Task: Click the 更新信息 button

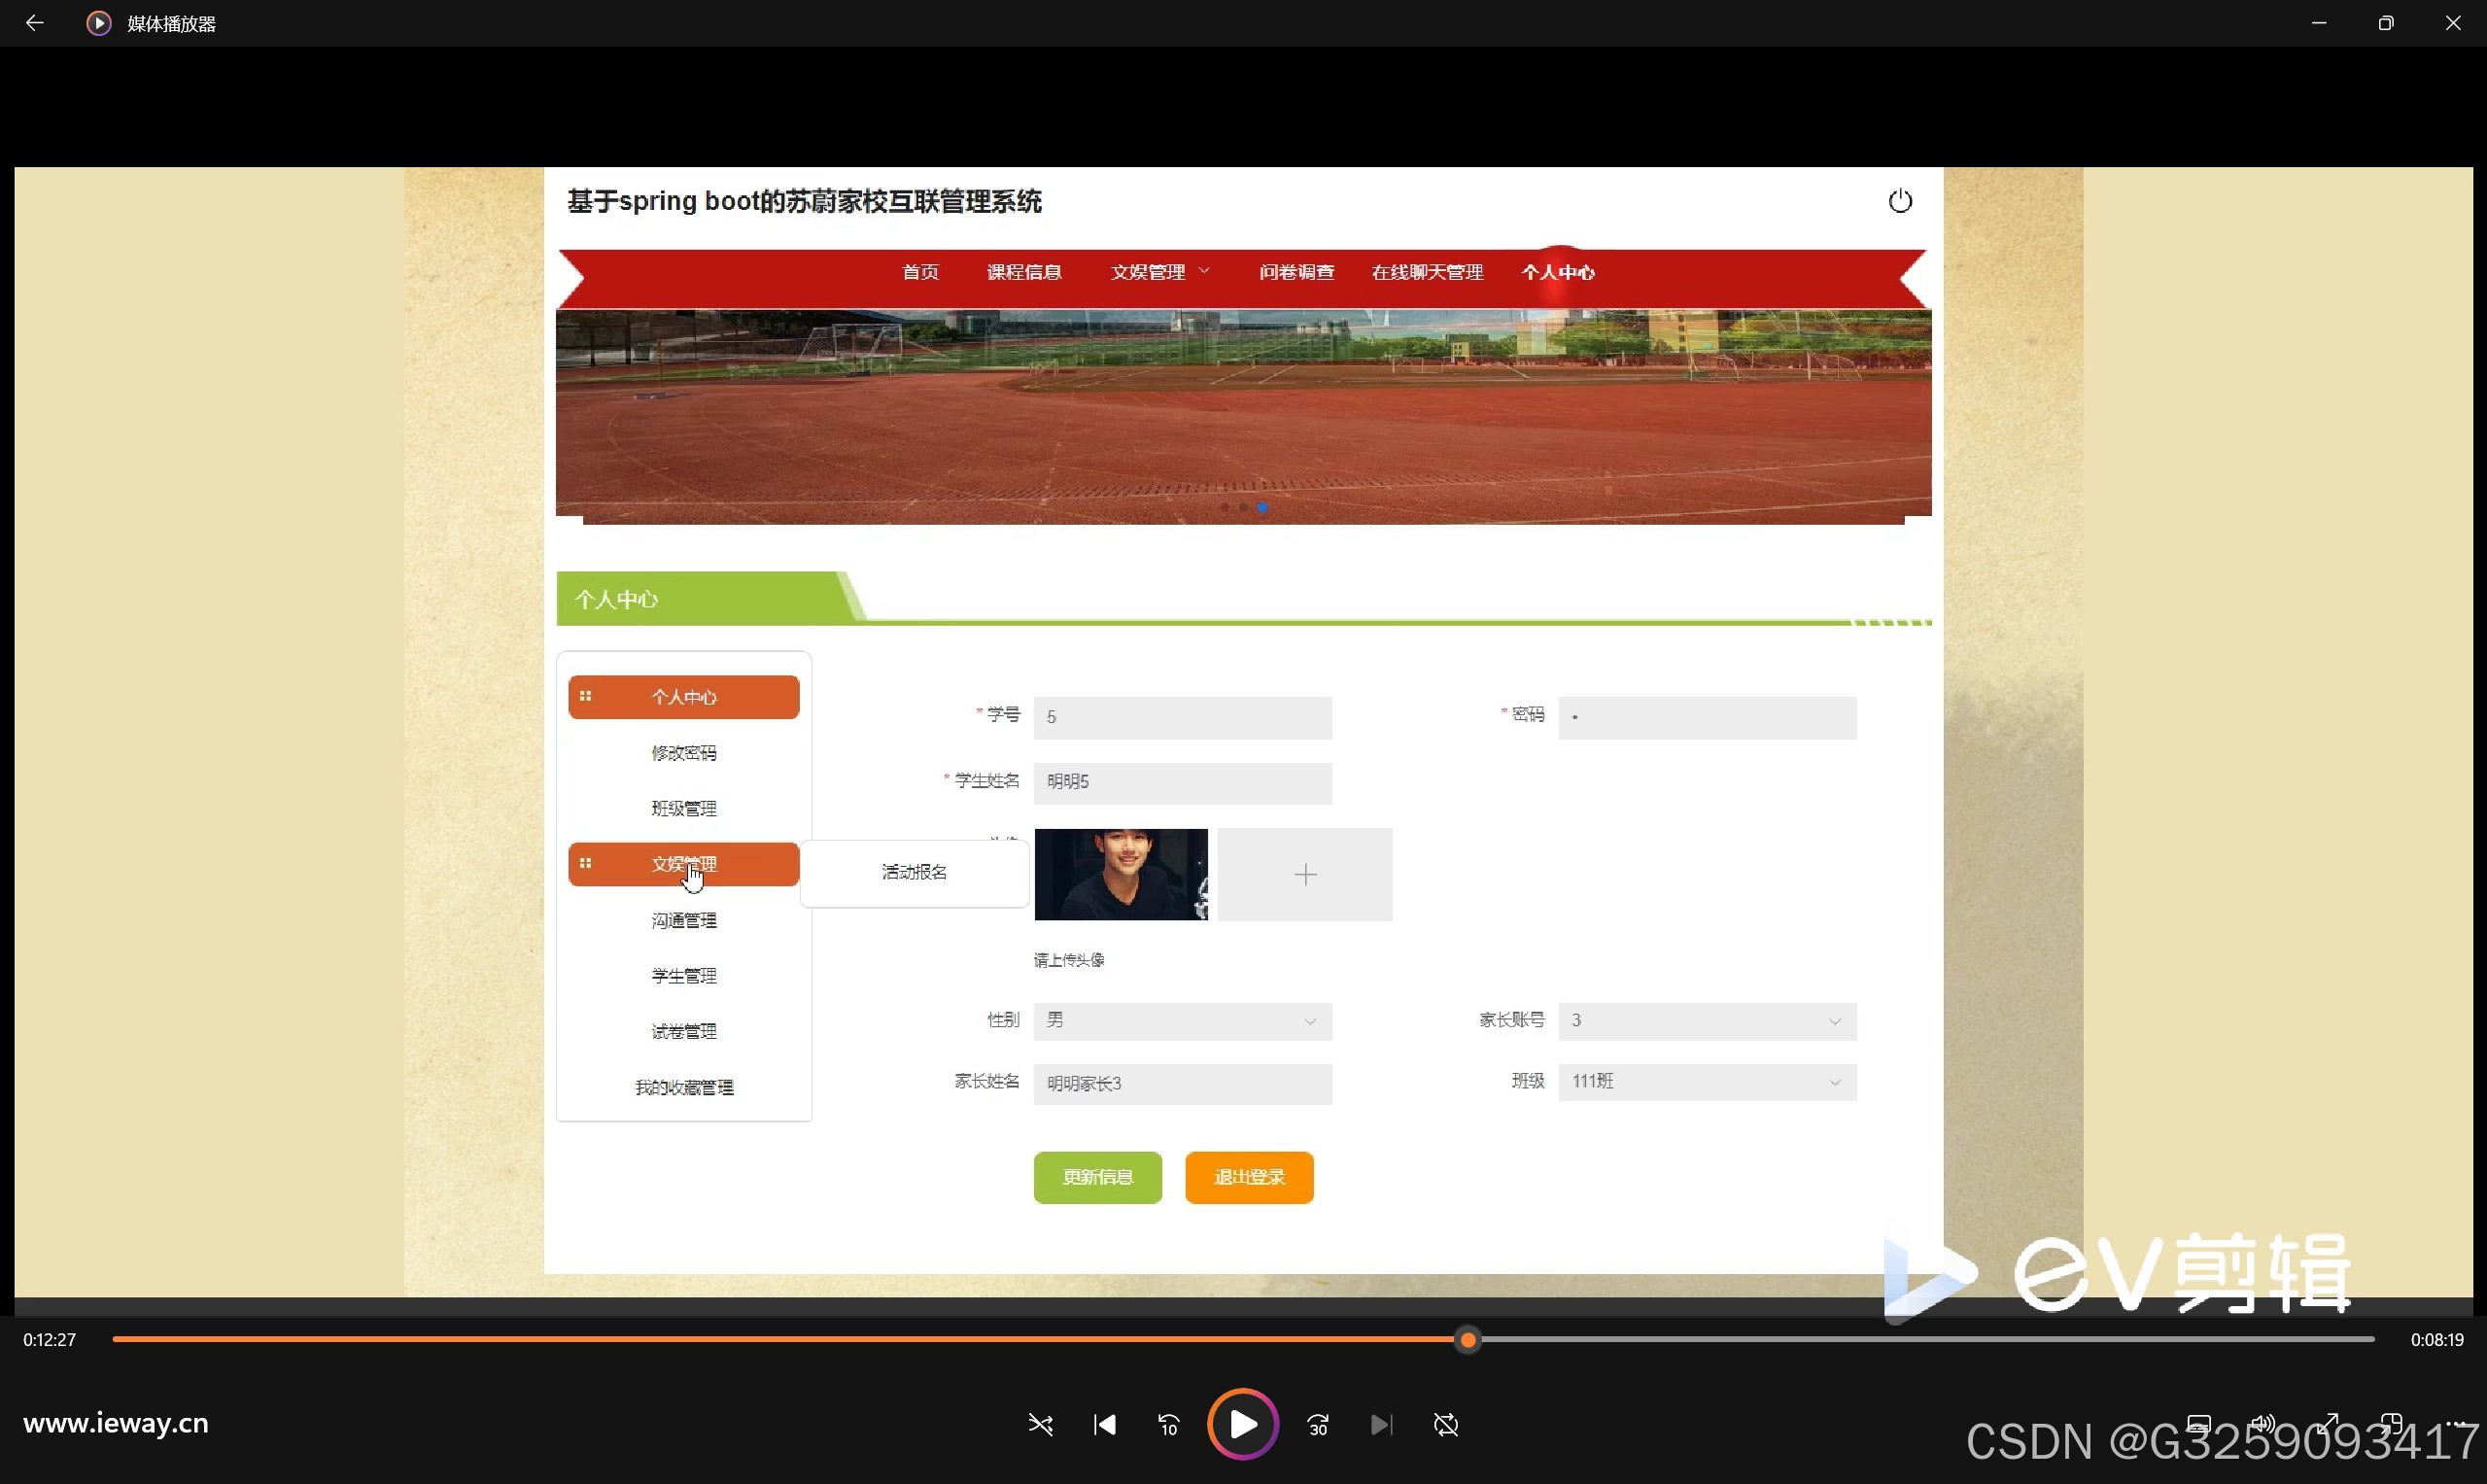Action: pyautogui.click(x=1097, y=1177)
